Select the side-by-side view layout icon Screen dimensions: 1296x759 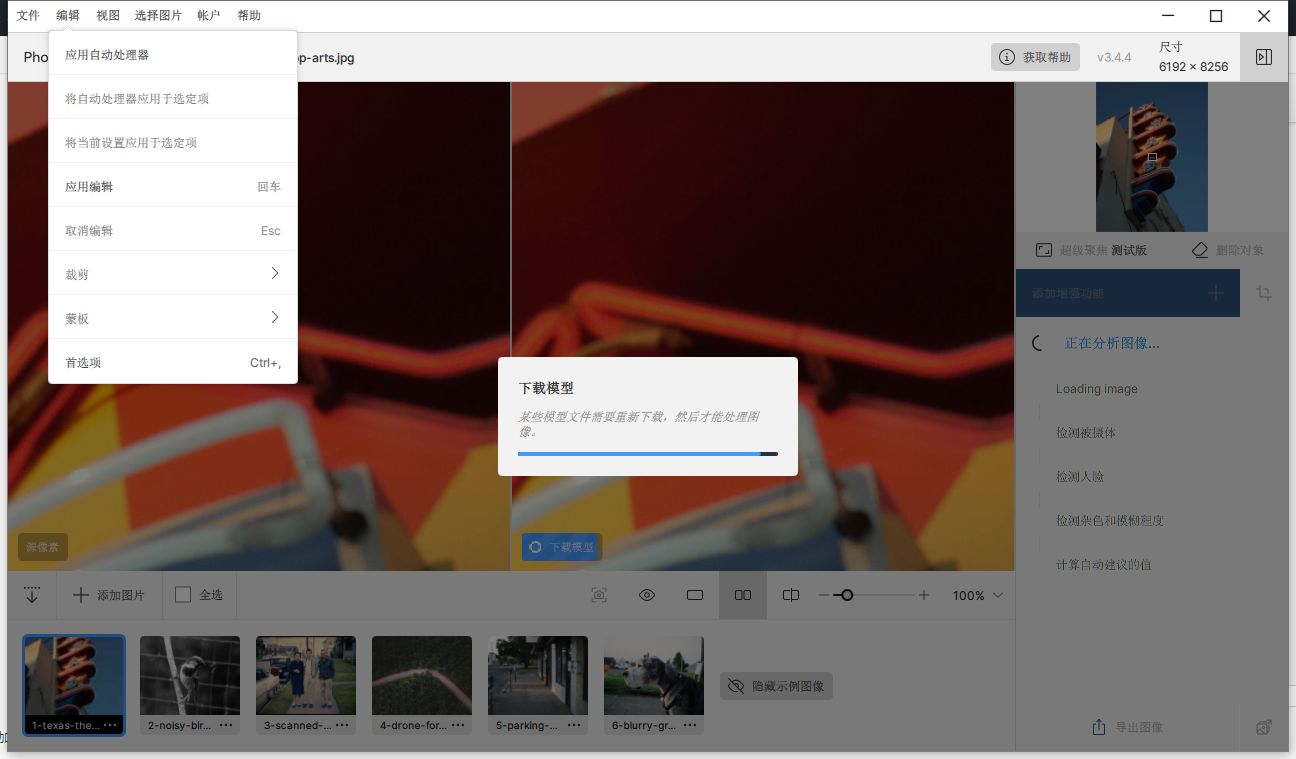coord(743,595)
